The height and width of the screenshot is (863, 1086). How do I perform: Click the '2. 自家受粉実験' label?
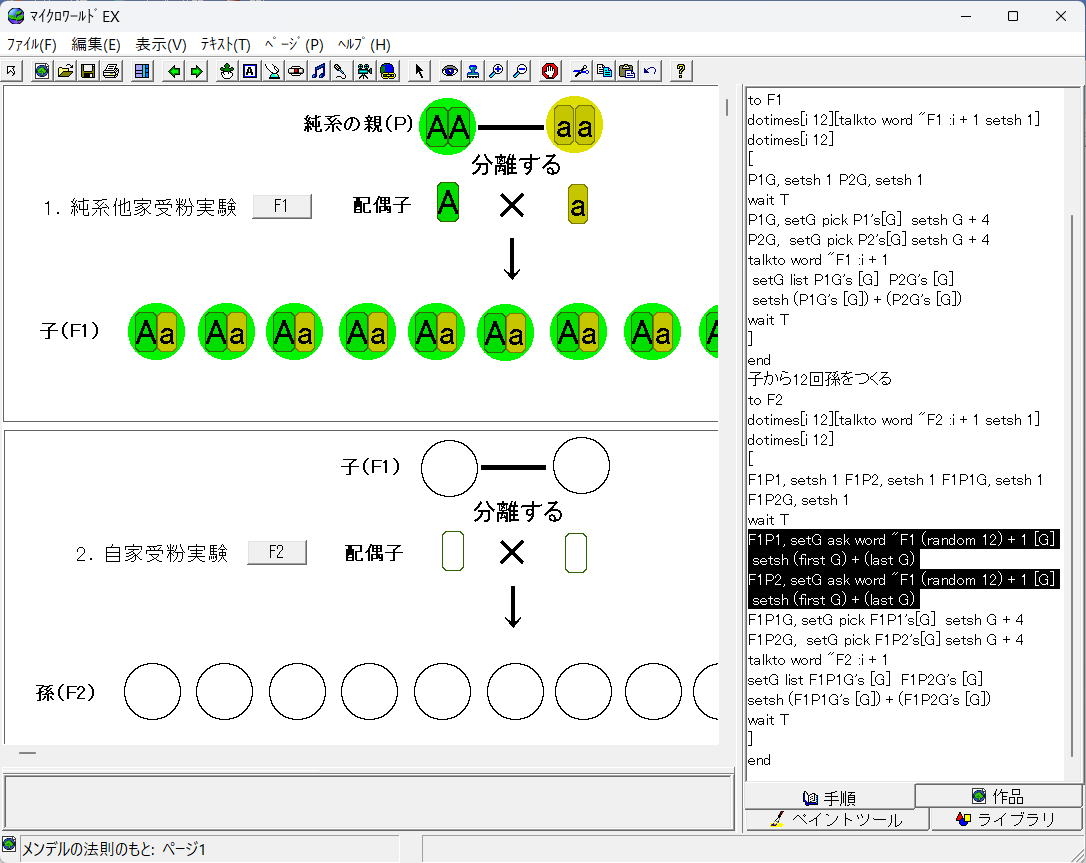tap(152, 553)
